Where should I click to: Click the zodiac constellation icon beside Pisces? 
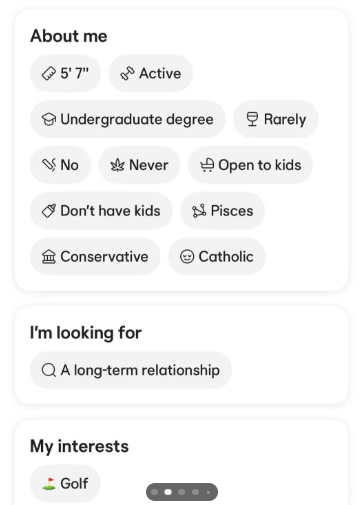[199, 211]
